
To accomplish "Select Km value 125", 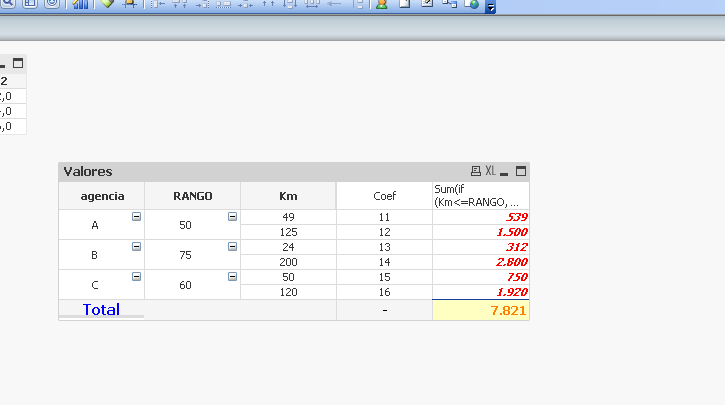I will click(288, 232).
